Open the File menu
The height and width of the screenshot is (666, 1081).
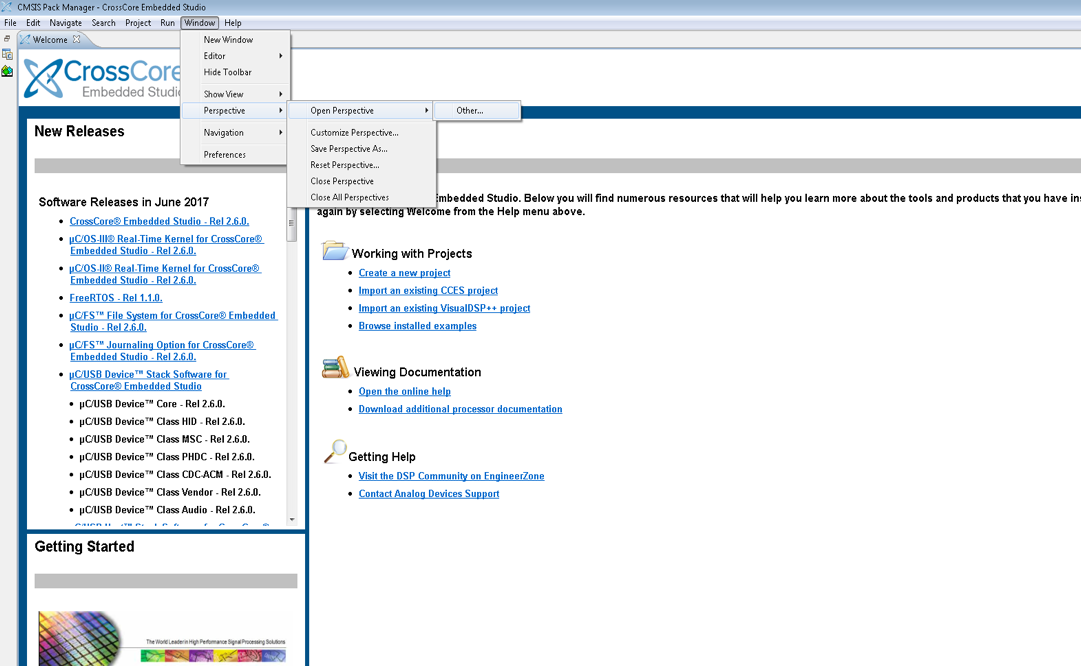pyautogui.click(x=10, y=23)
